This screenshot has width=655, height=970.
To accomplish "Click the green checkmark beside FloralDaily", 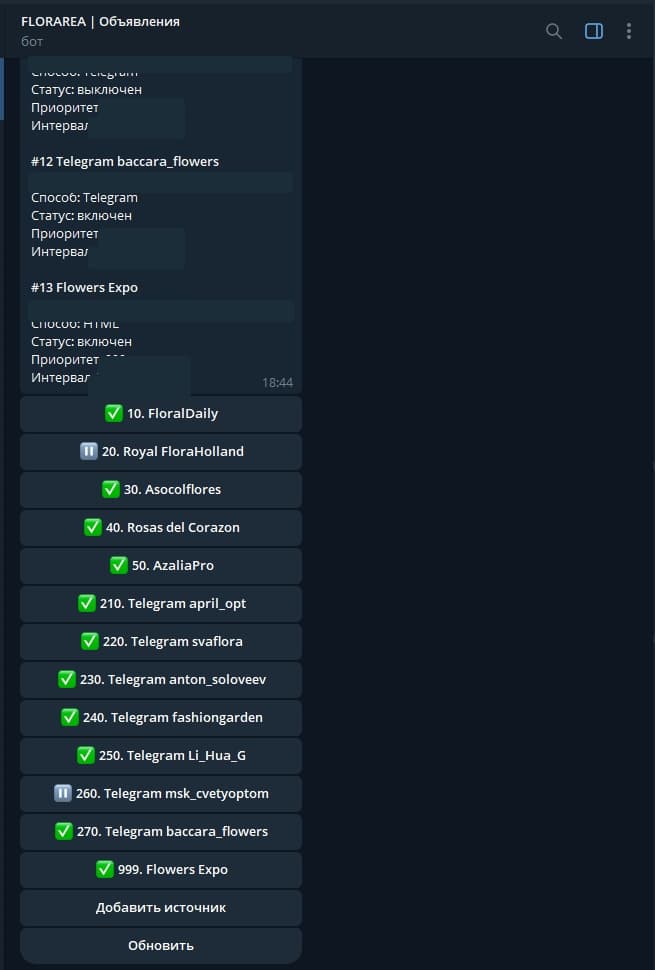I will tap(113, 413).
